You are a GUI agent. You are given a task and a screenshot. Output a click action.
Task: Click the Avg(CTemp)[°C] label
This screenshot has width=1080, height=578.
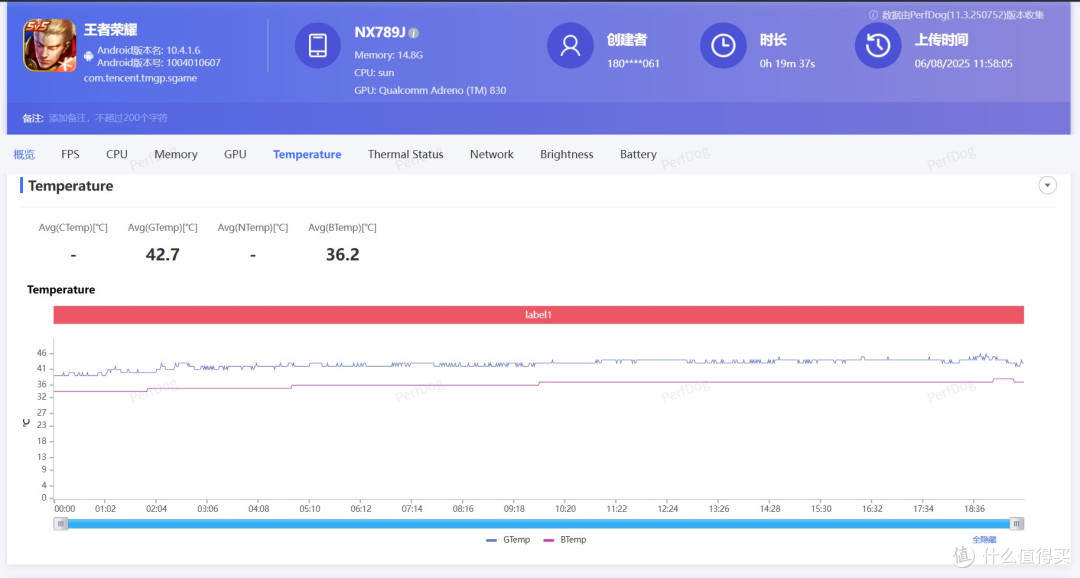coord(73,227)
